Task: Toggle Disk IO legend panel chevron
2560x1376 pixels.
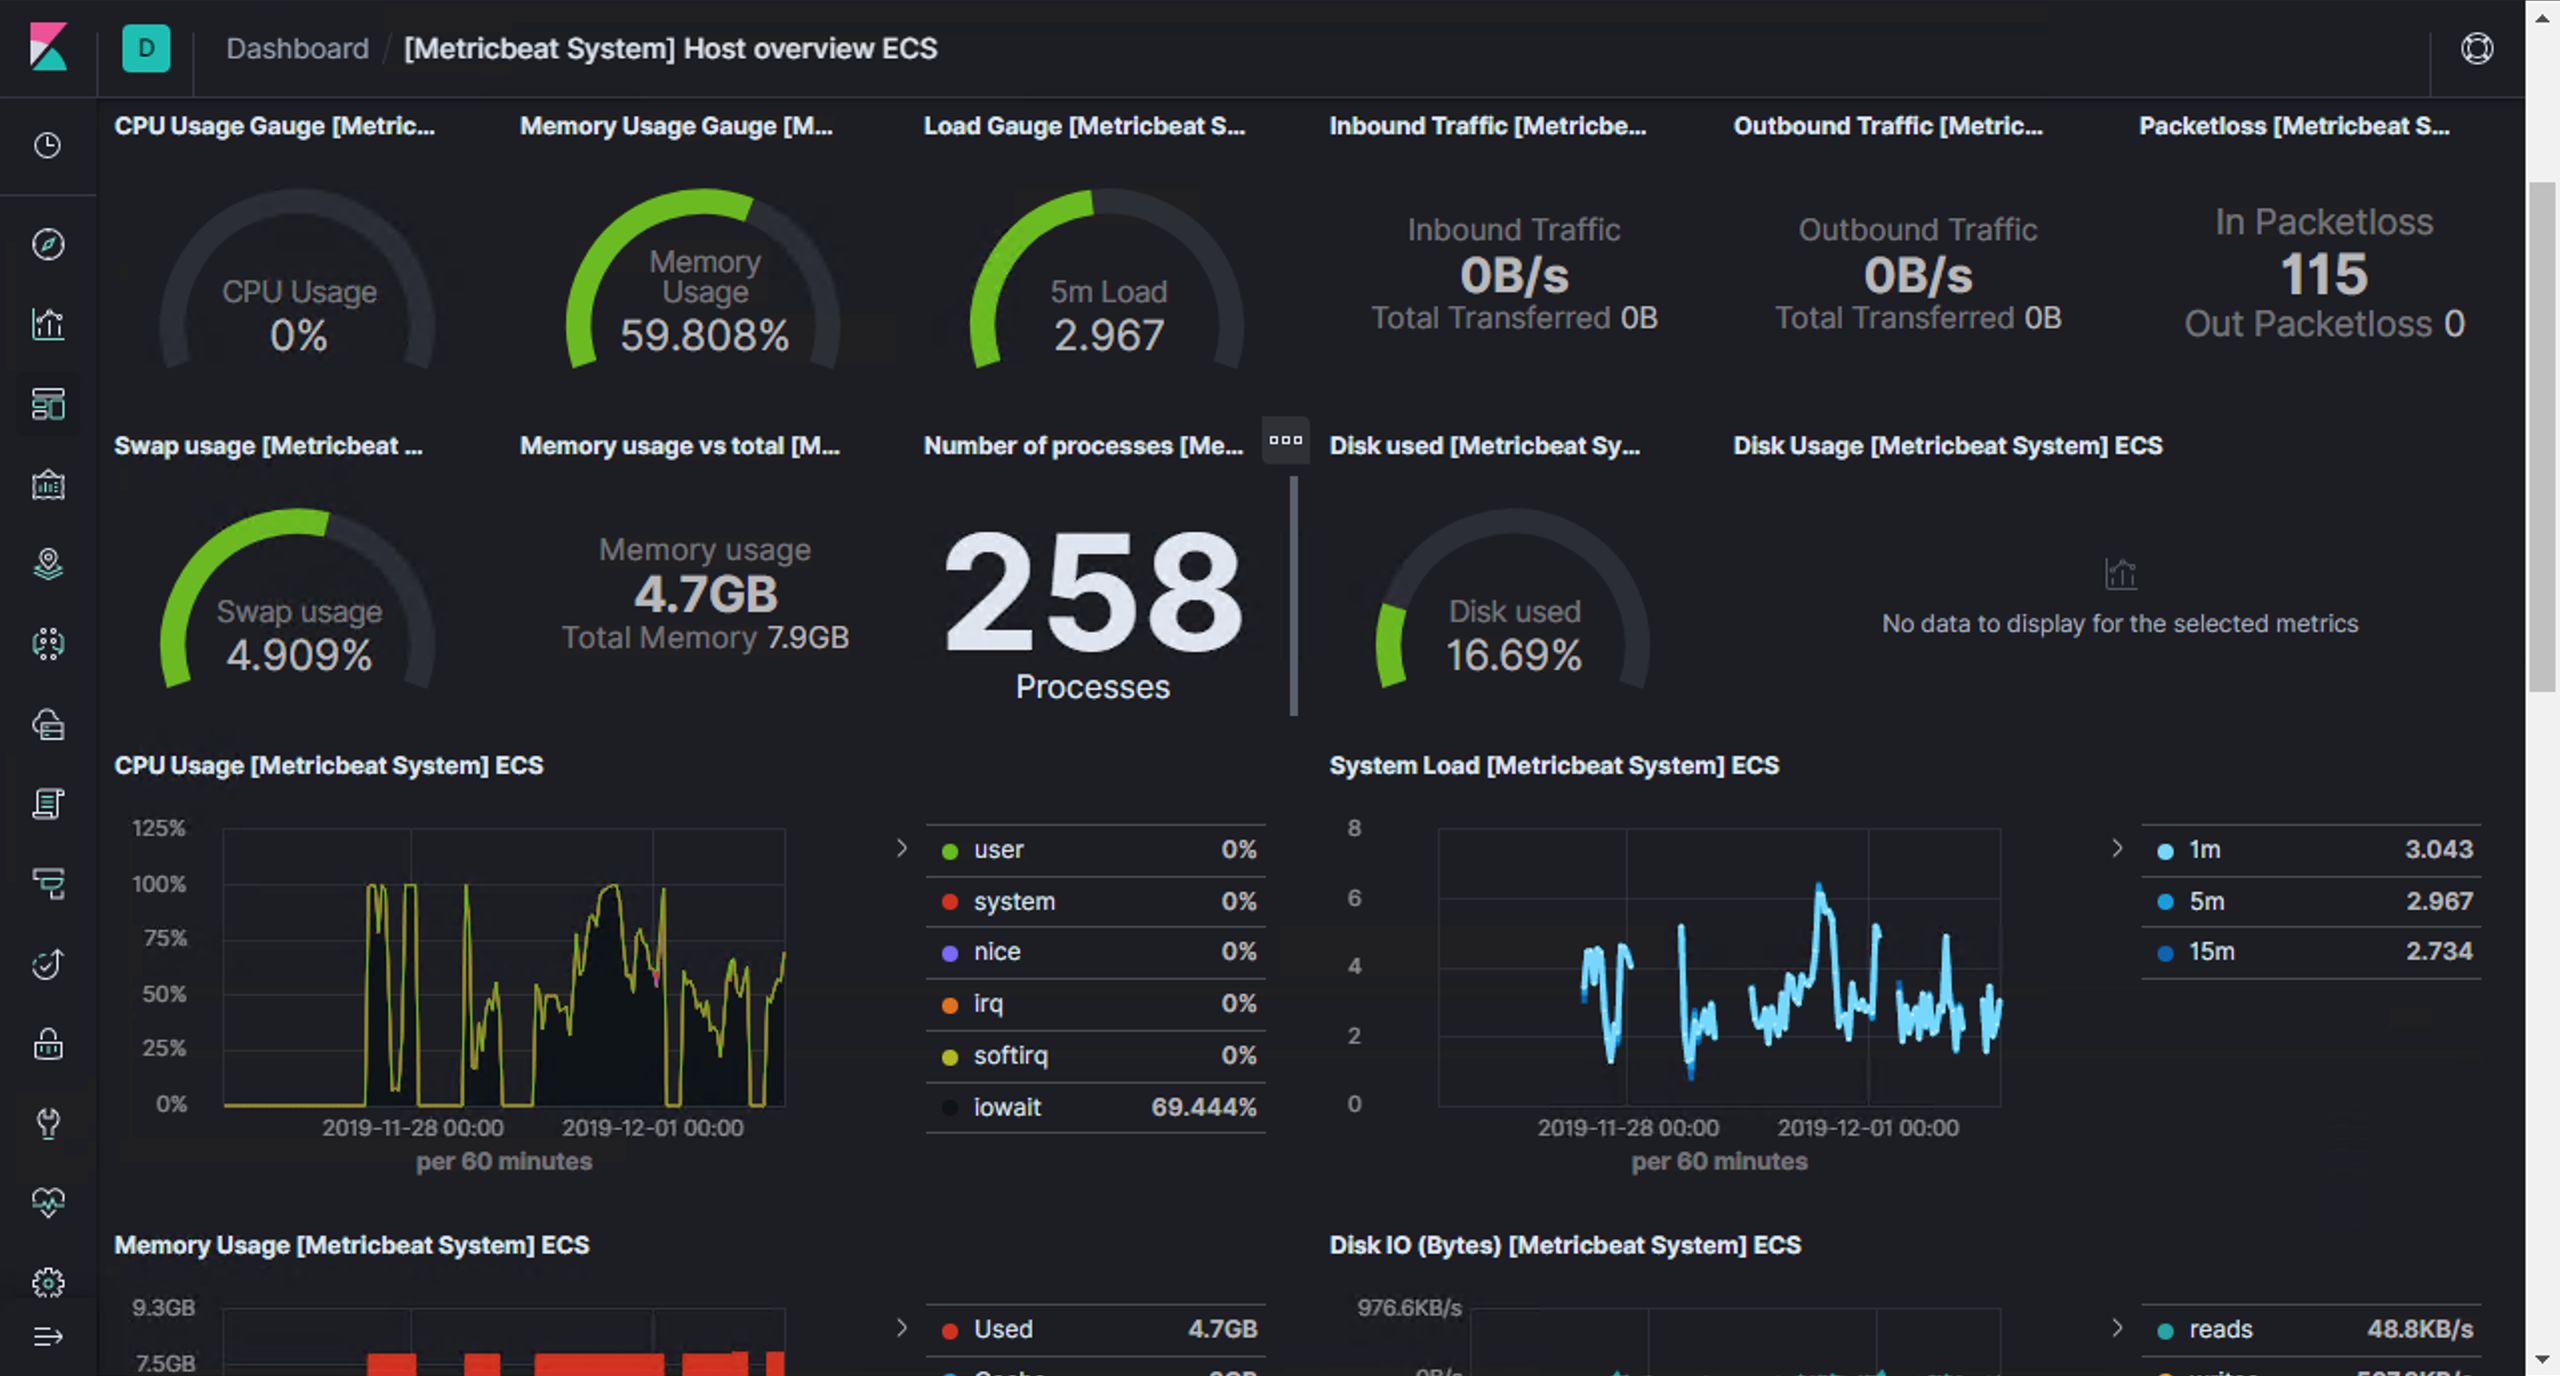Action: coord(2116,1328)
